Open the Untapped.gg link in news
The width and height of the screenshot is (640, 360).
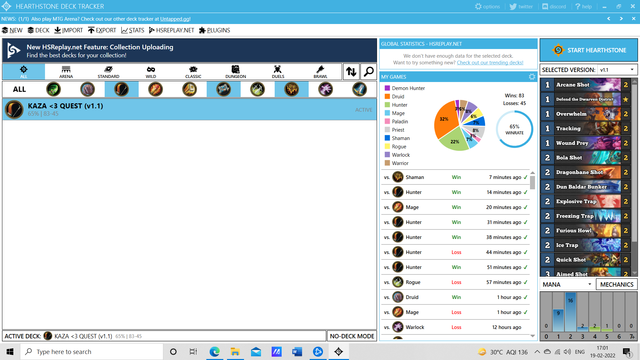175,19
